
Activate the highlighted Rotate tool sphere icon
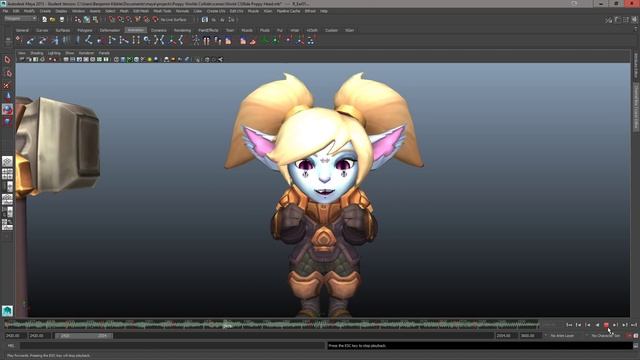(7, 109)
